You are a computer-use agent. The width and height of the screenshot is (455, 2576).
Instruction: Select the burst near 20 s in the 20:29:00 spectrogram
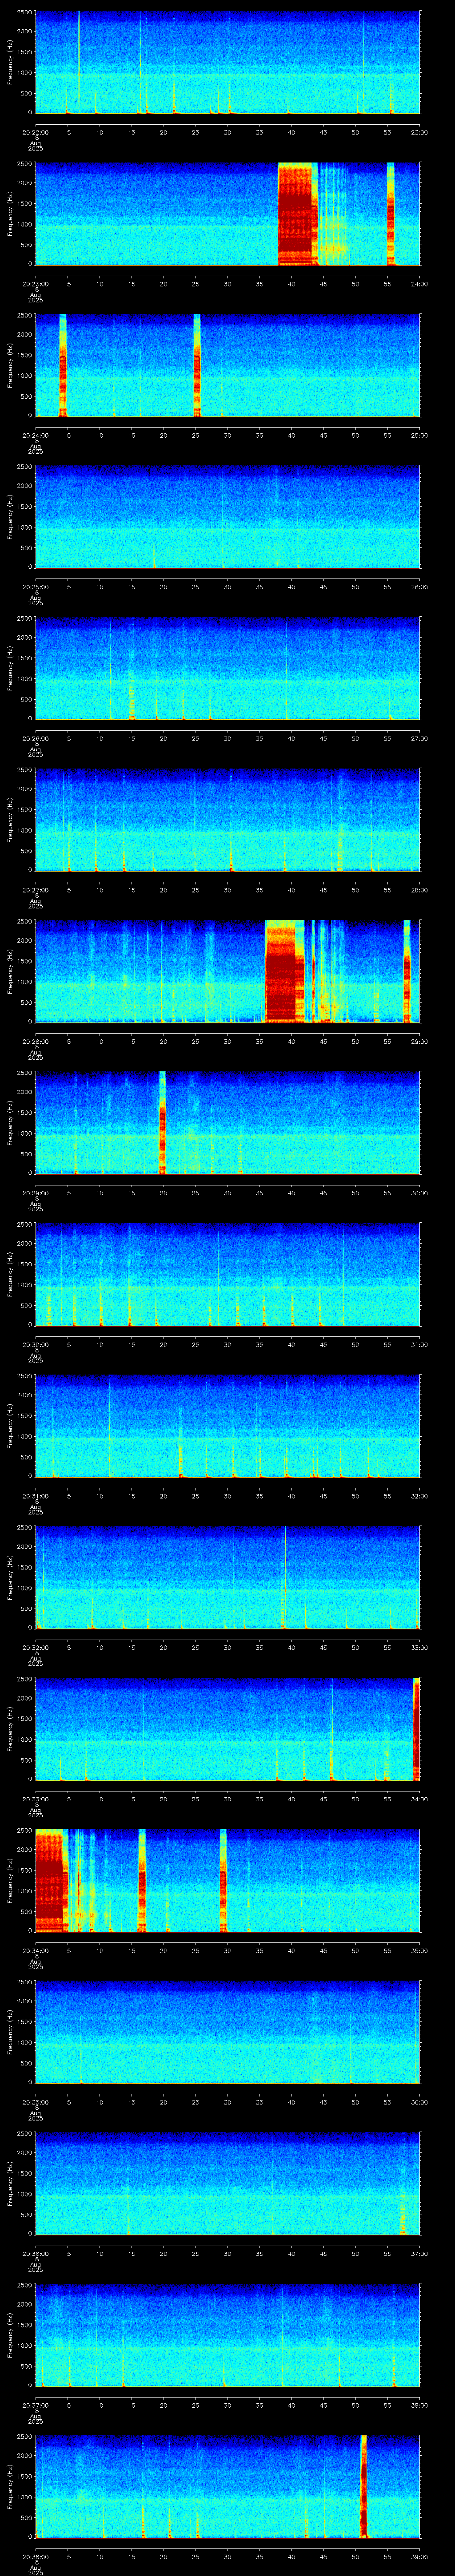[162, 1123]
